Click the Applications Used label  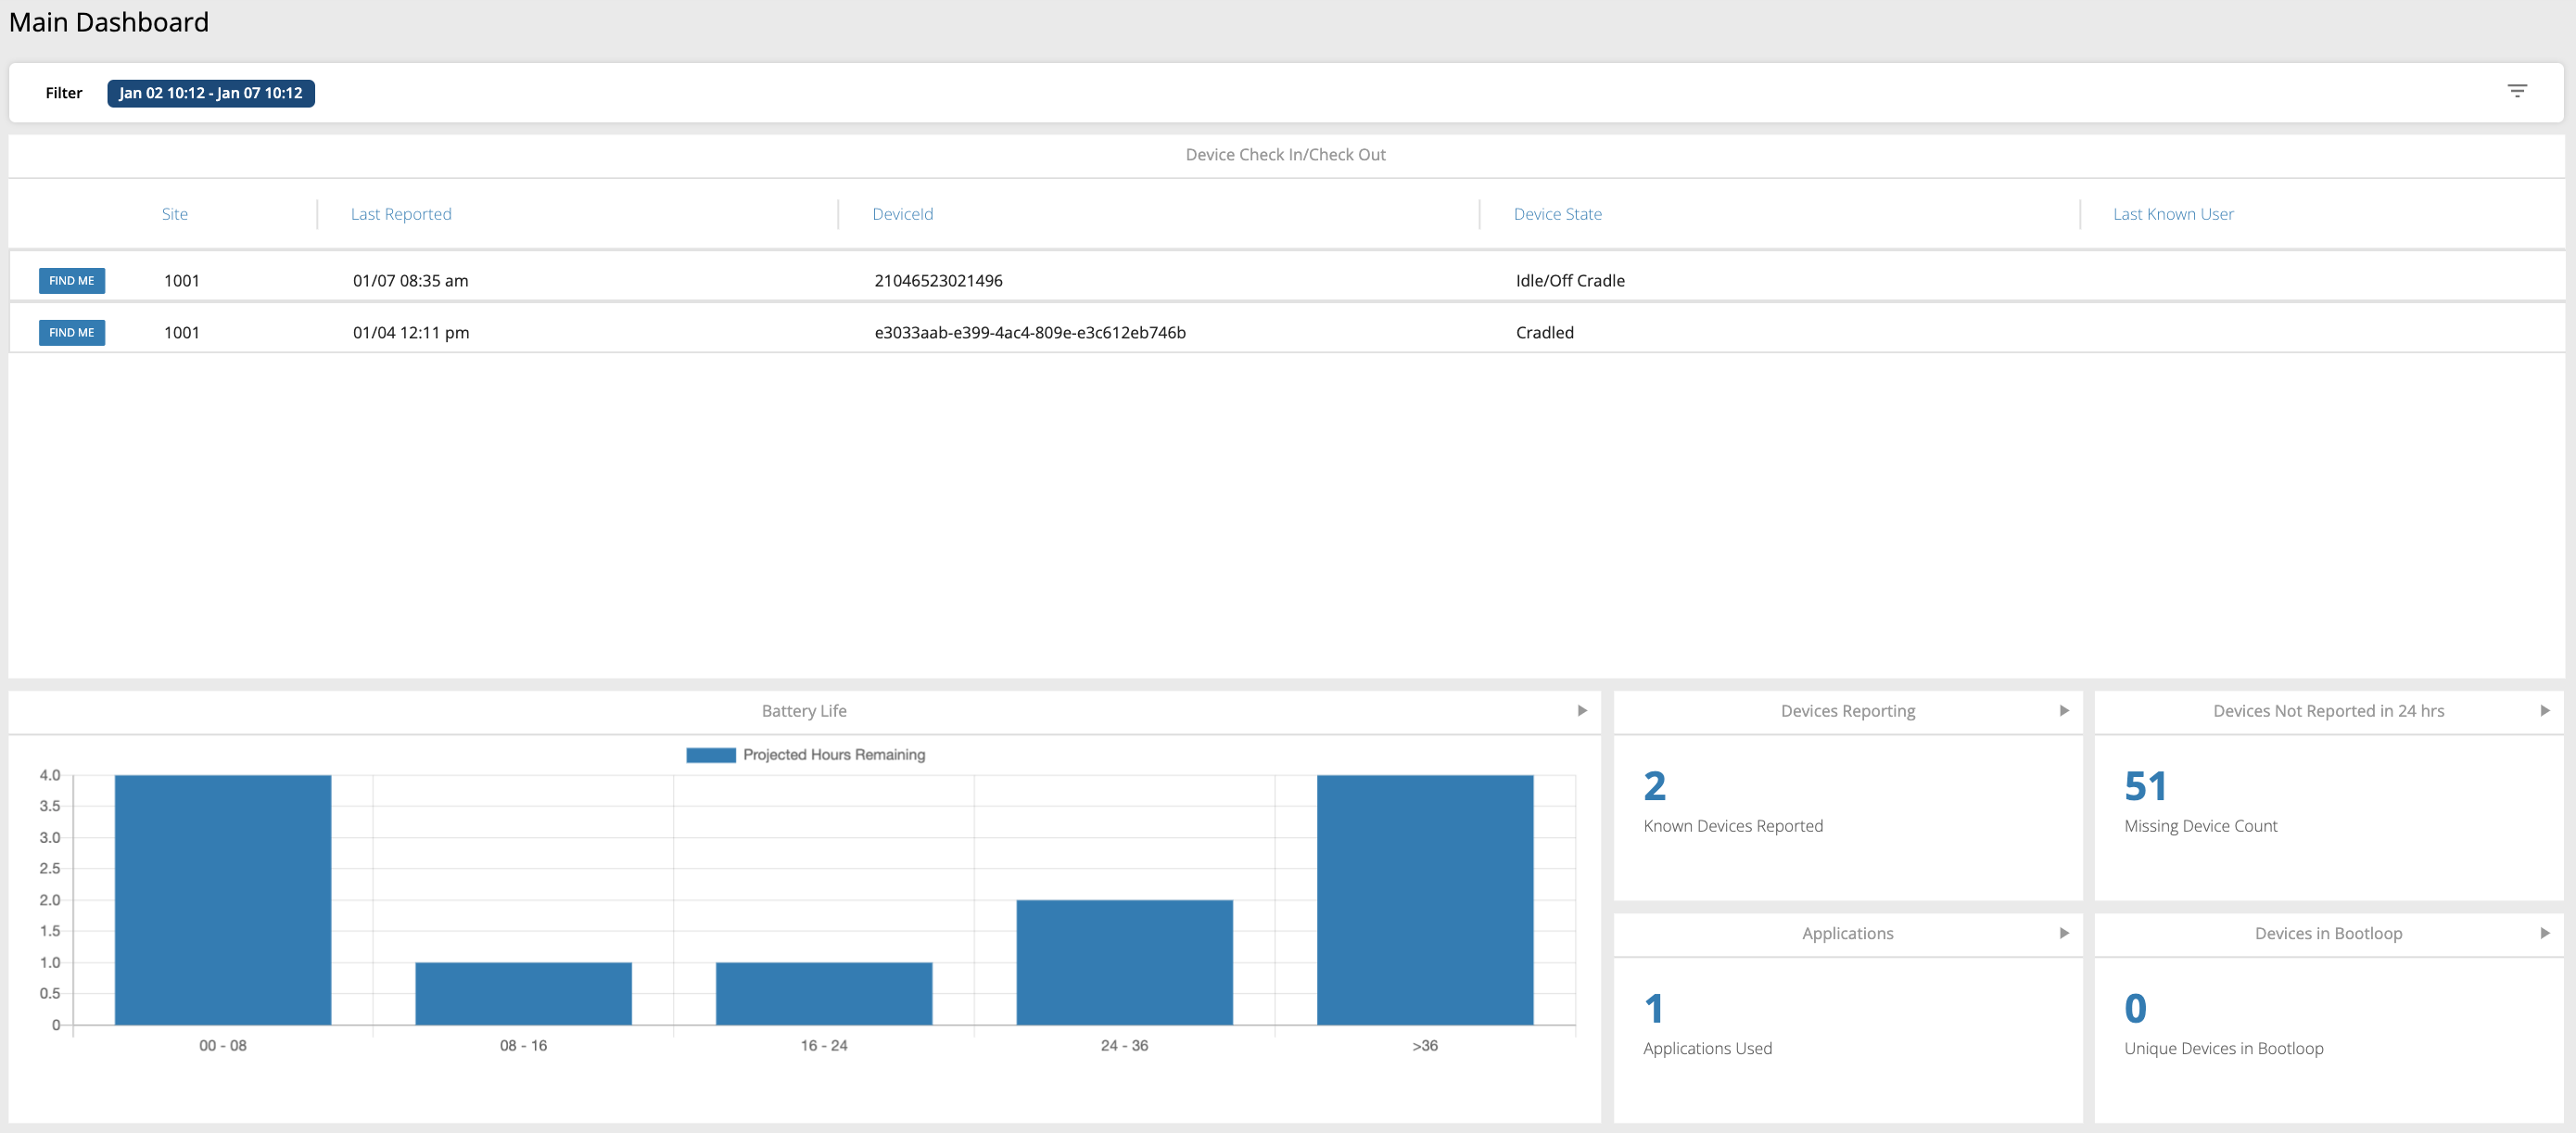(1707, 1048)
